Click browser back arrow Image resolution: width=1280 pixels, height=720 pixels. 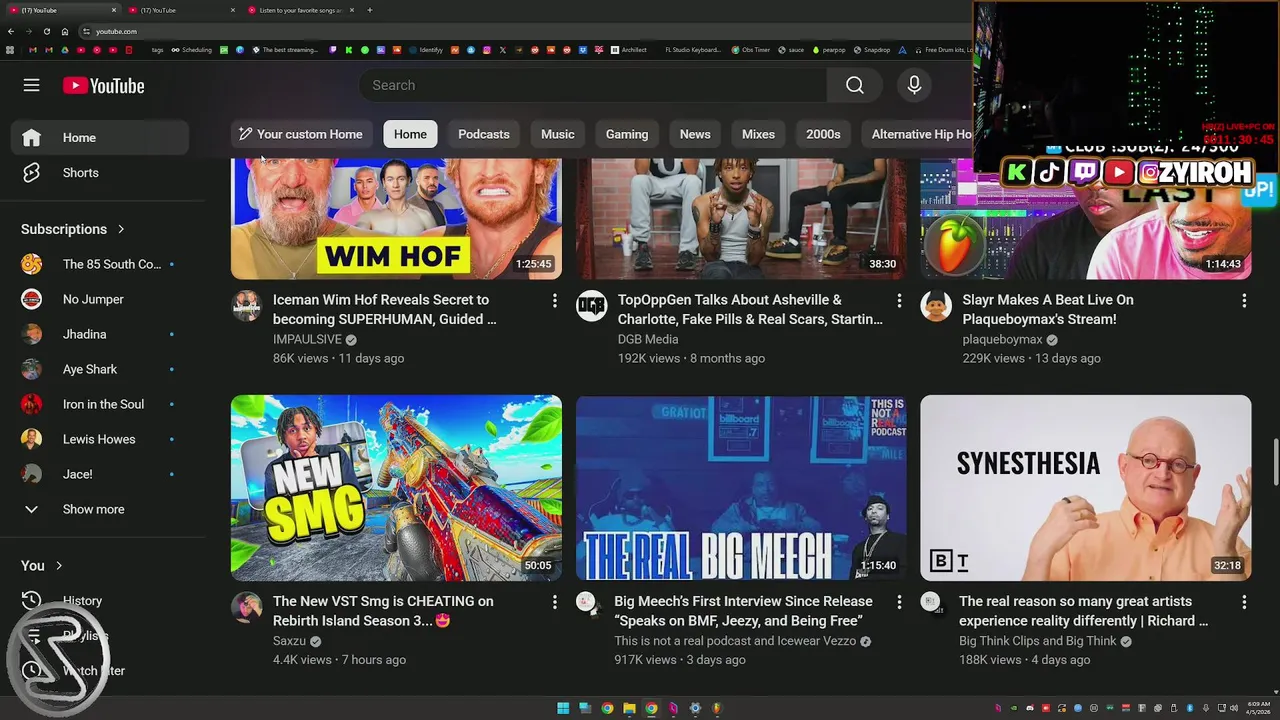pyautogui.click(x=11, y=31)
